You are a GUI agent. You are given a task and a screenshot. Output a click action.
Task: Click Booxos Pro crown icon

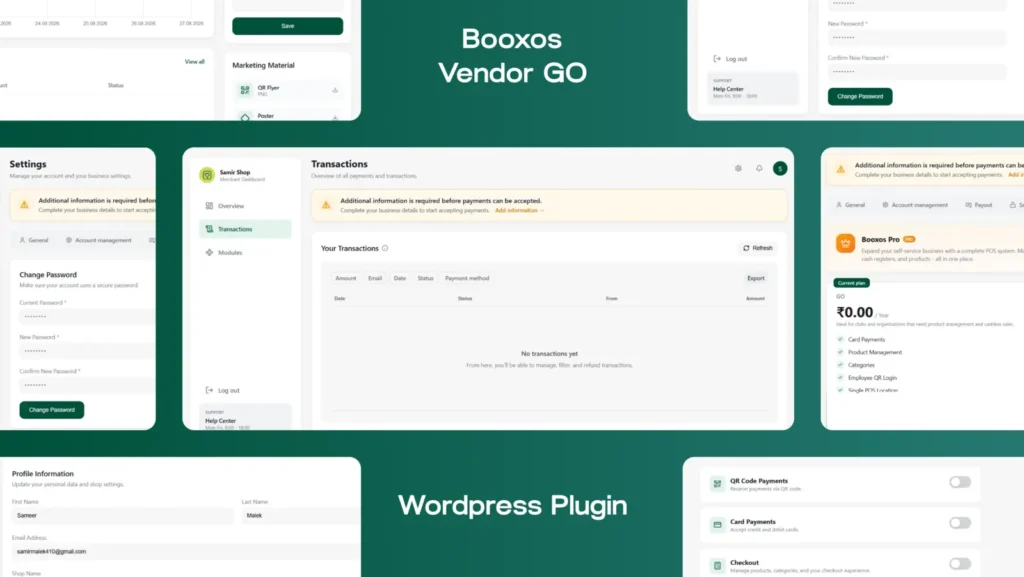point(845,243)
